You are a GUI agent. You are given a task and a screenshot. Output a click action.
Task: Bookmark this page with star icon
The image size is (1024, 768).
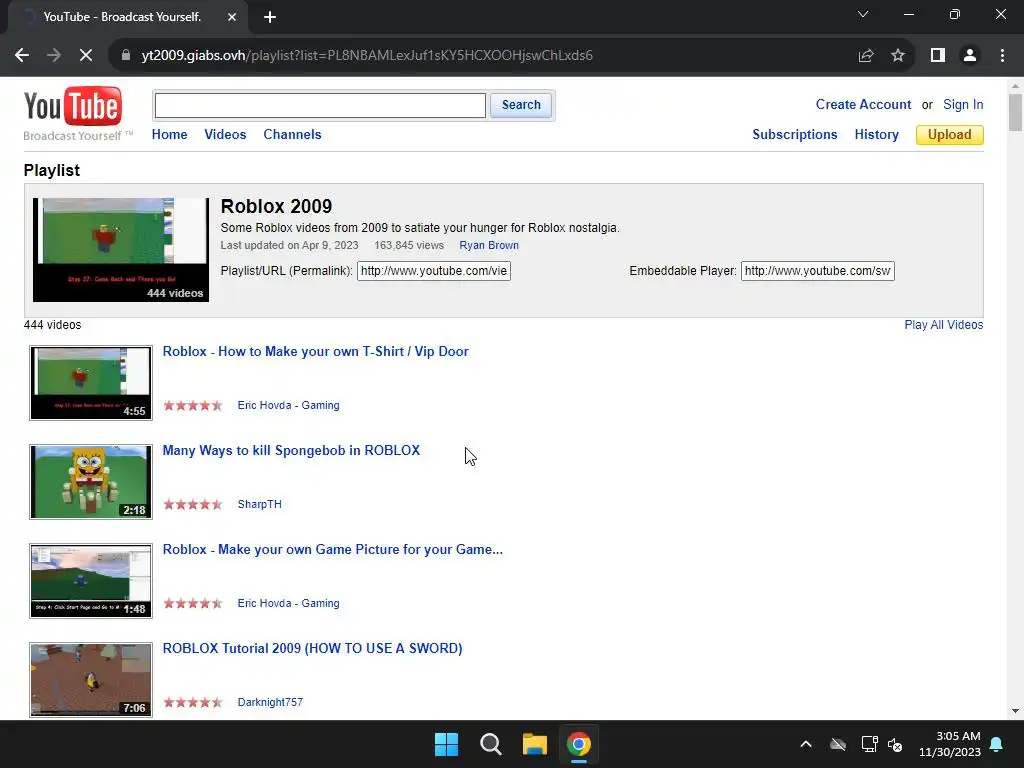[x=898, y=56]
